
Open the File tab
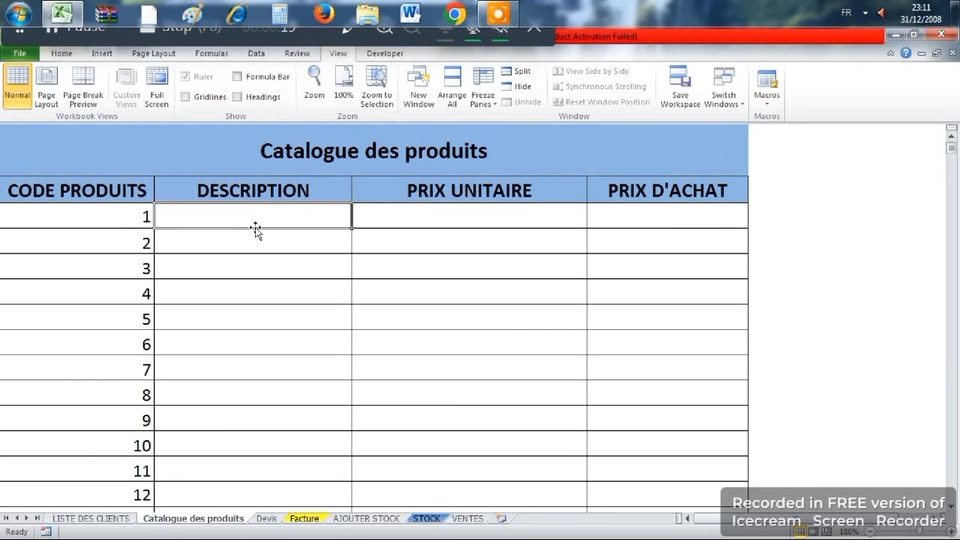point(20,53)
